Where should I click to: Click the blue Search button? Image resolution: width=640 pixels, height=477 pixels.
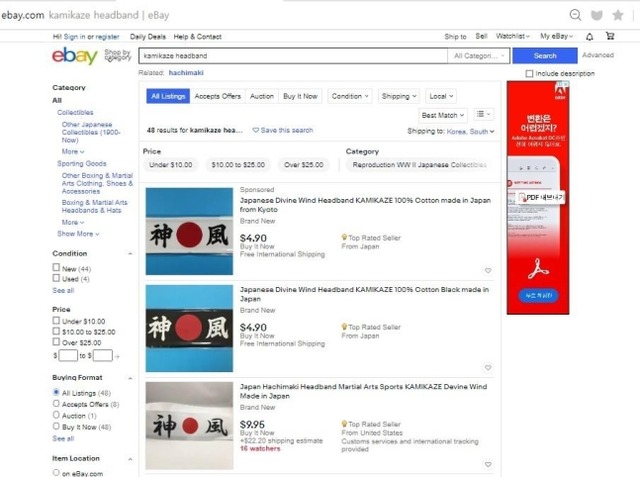(545, 55)
